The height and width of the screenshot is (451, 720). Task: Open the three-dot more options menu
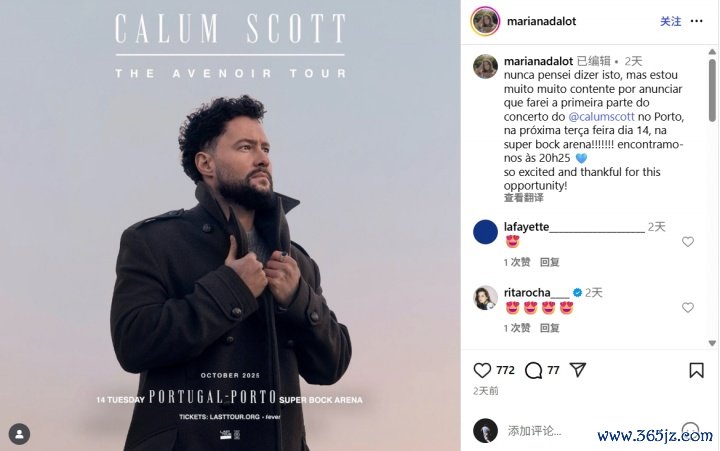[x=697, y=21]
